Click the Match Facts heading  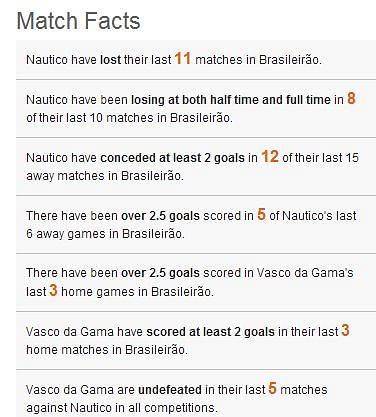78,21
